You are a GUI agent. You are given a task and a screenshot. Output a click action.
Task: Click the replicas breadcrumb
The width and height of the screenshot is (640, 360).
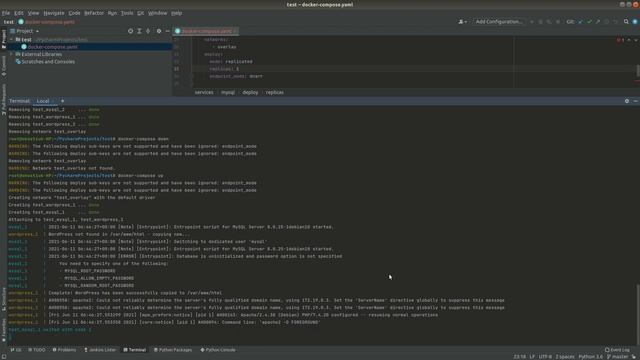tap(275, 92)
